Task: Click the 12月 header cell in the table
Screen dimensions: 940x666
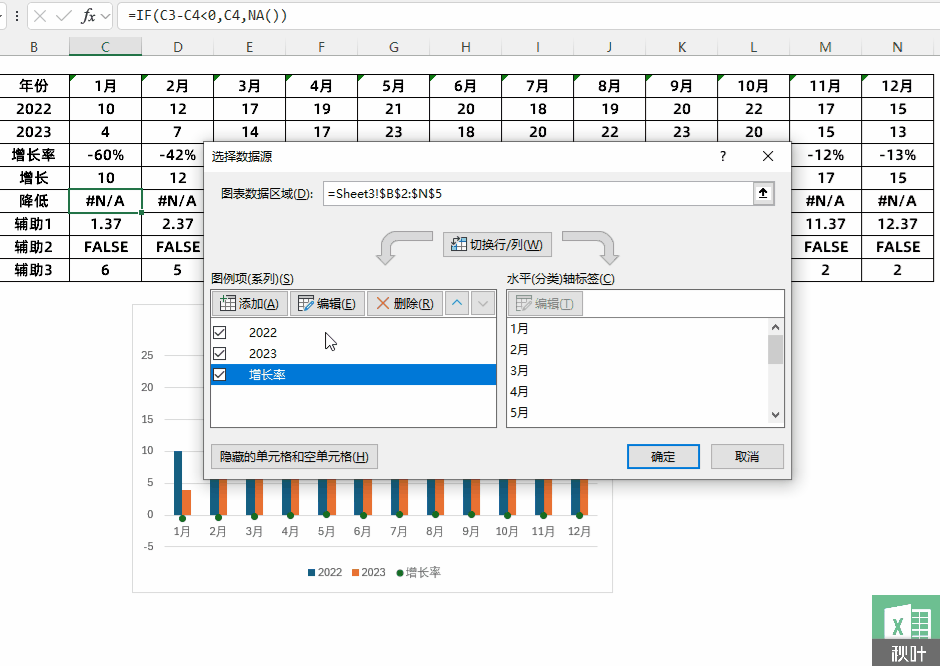Action: [x=897, y=86]
